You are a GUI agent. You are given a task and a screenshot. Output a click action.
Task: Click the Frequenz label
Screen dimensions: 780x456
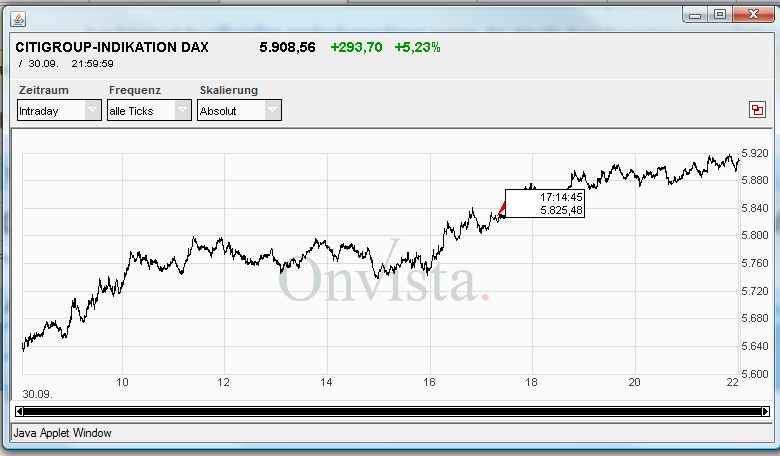(135, 90)
